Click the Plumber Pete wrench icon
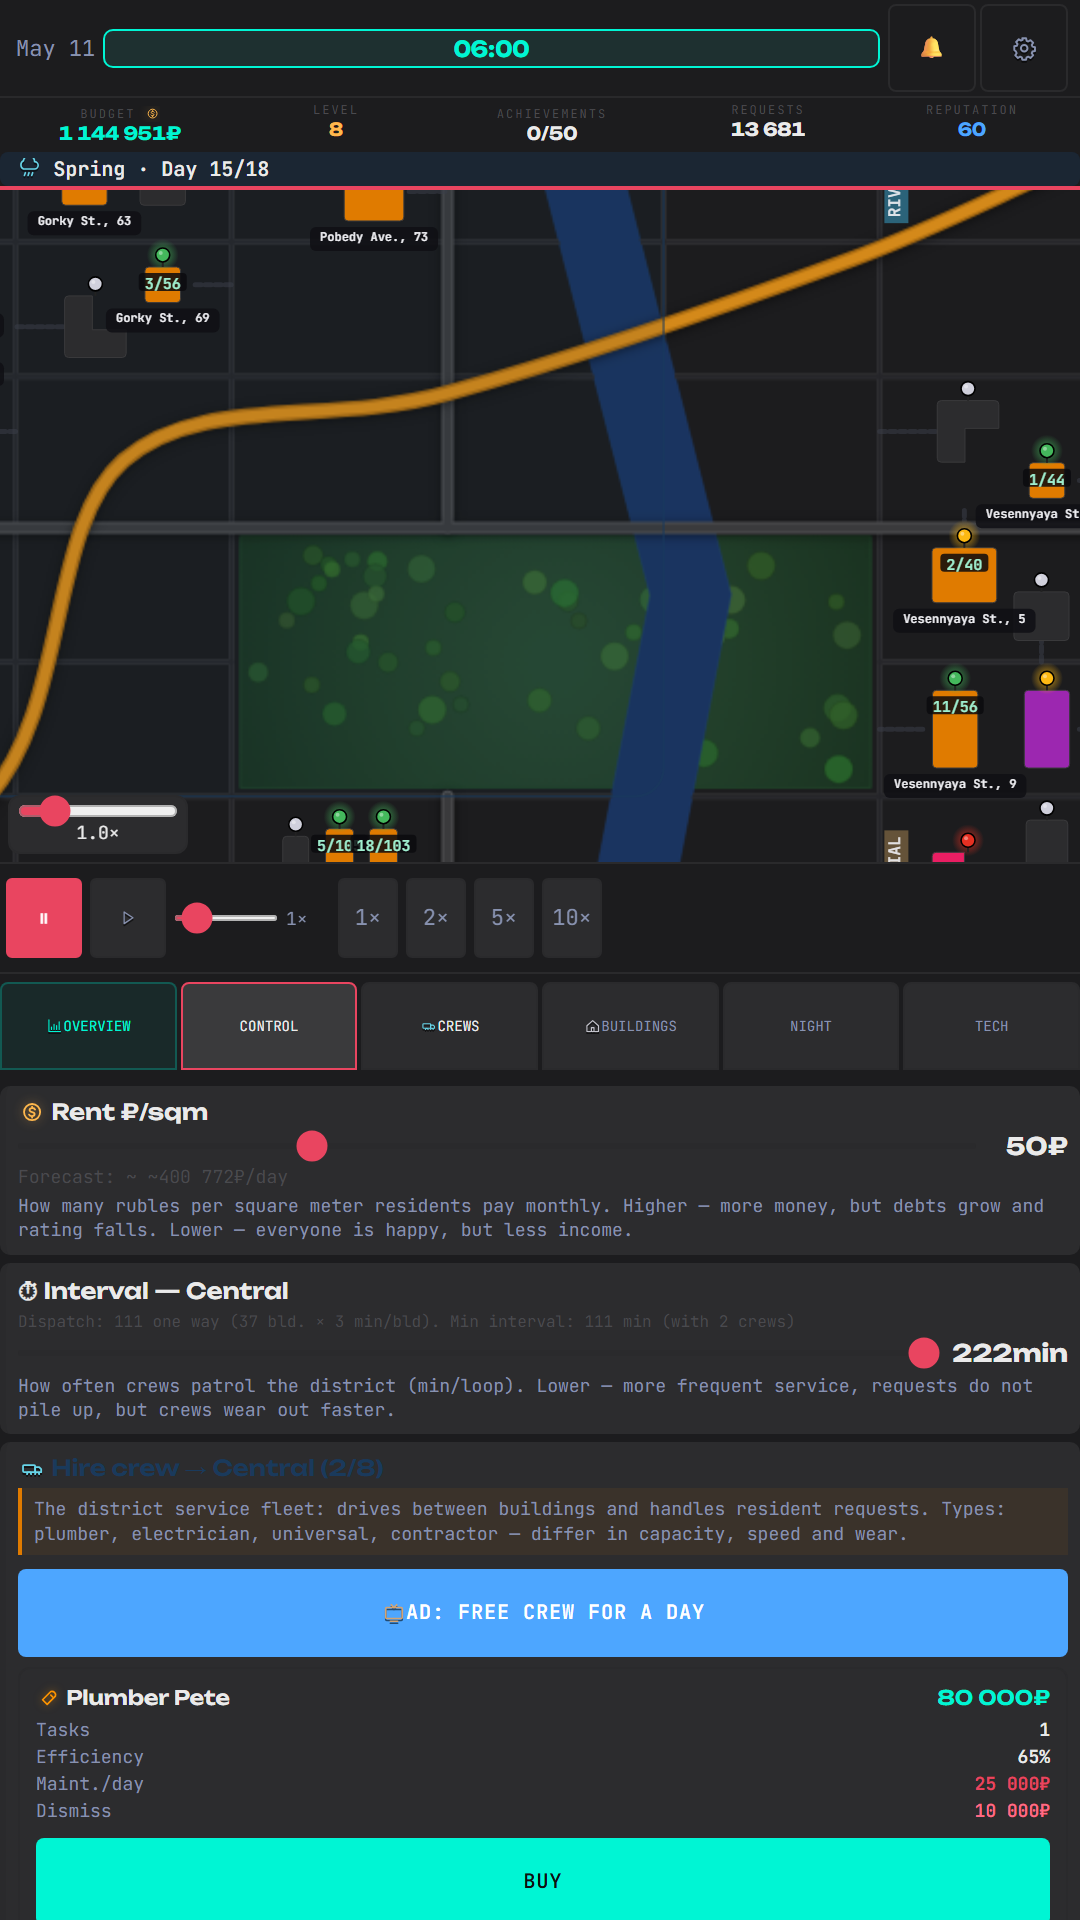The width and height of the screenshot is (1080, 1920). pos(48,1698)
